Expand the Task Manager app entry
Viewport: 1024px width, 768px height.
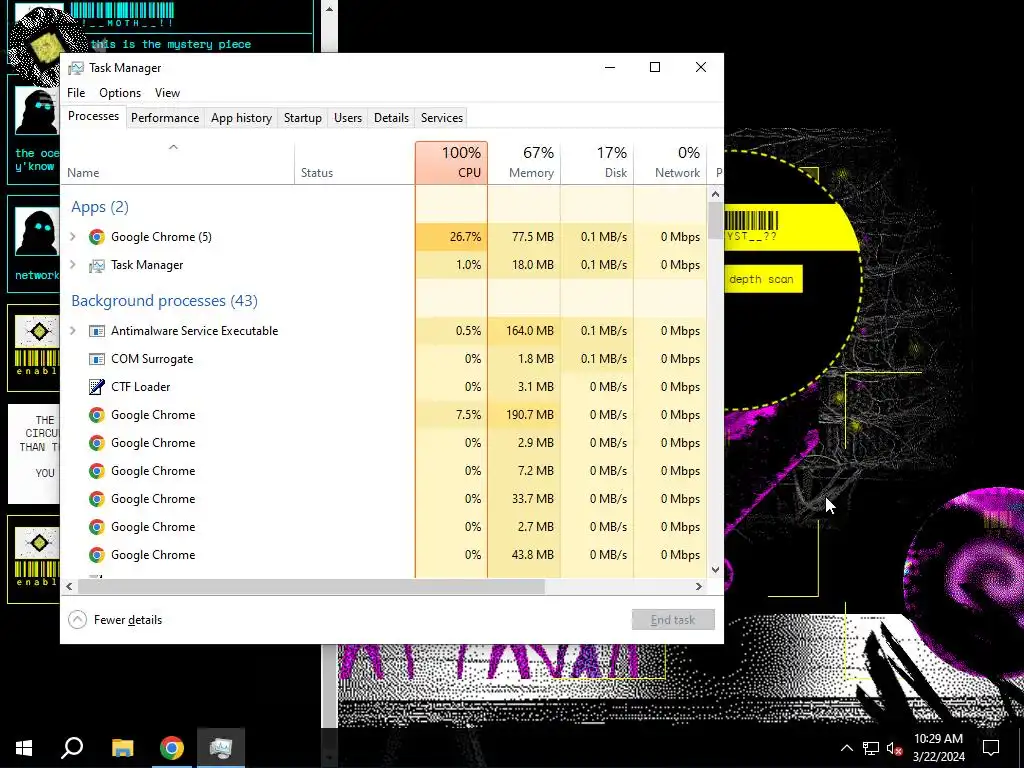(x=73, y=265)
